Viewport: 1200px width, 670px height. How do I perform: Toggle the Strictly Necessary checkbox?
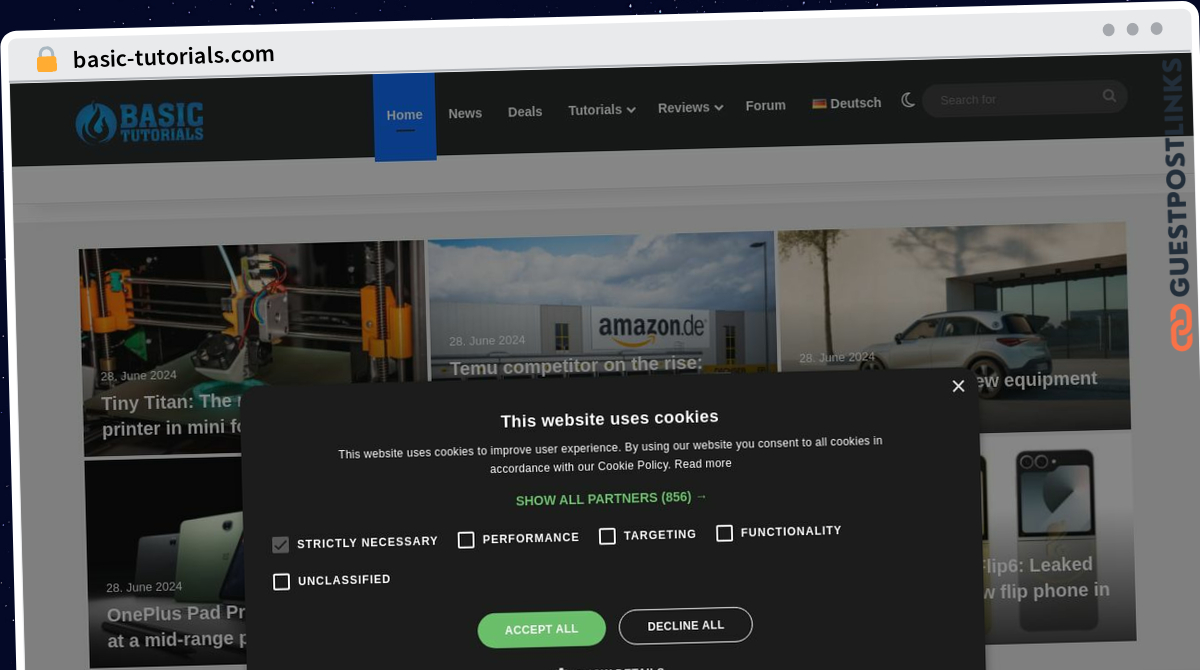[280, 545]
